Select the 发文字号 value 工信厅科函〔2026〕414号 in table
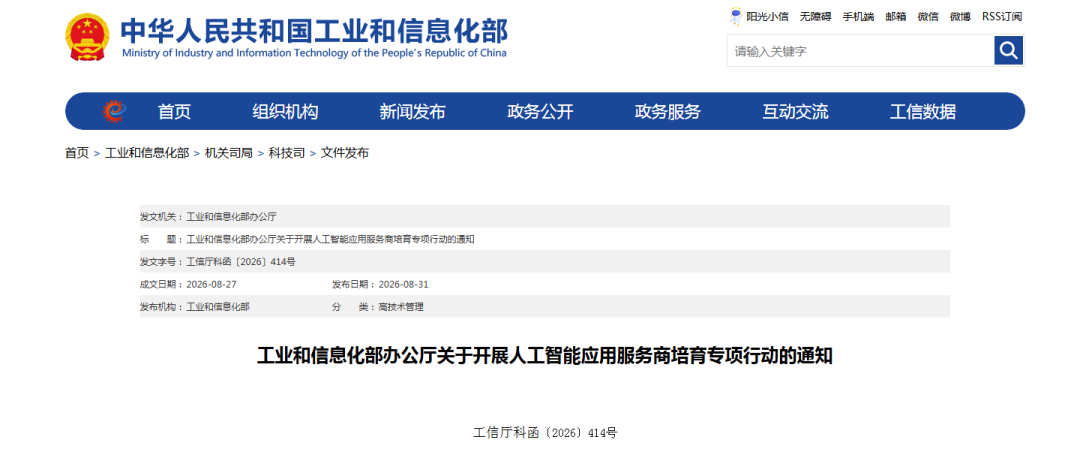 (x=241, y=262)
